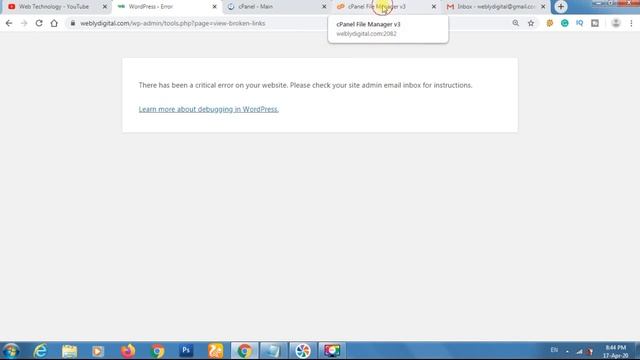Open Windows Explorer folder in taskbar
This screenshot has width=640, height=360.
click(69, 351)
